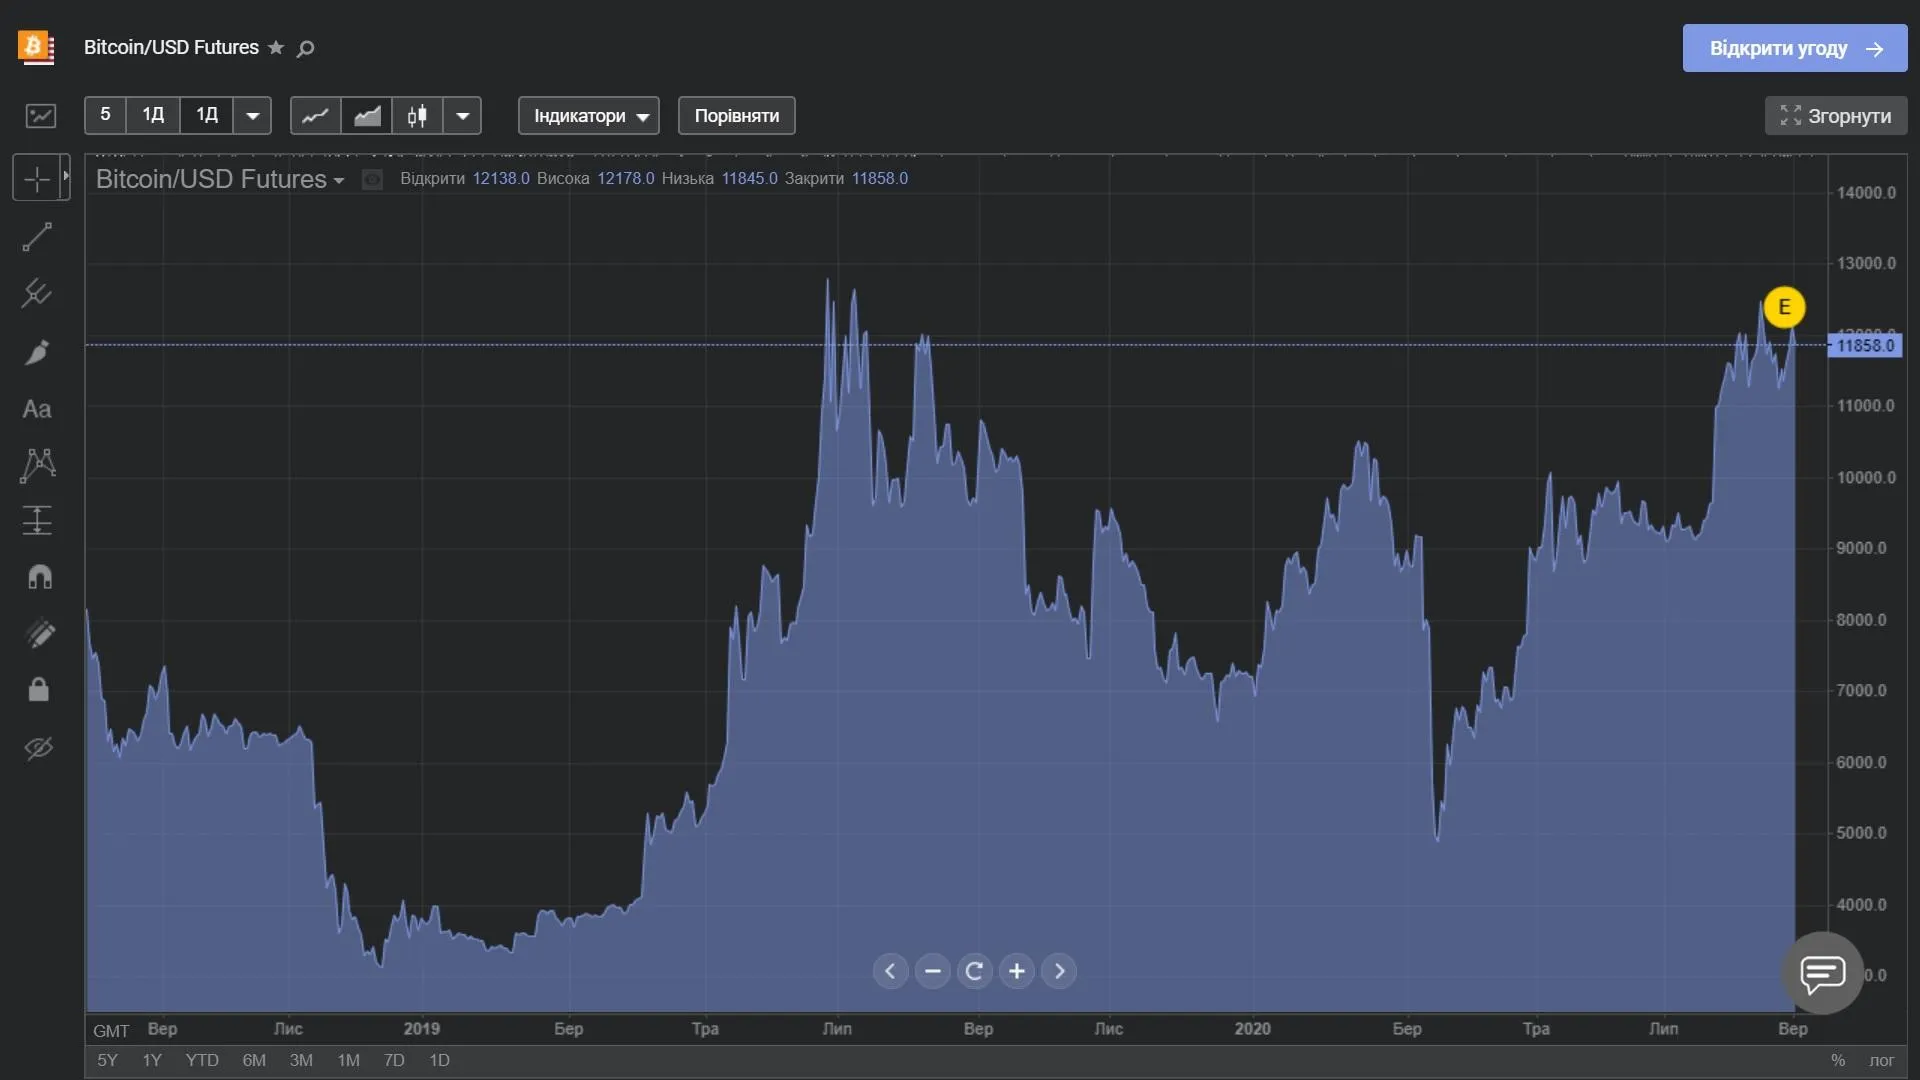Select the YTD time range
This screenshot has width=1920, height=1080.
click(x=202, y=1060)
